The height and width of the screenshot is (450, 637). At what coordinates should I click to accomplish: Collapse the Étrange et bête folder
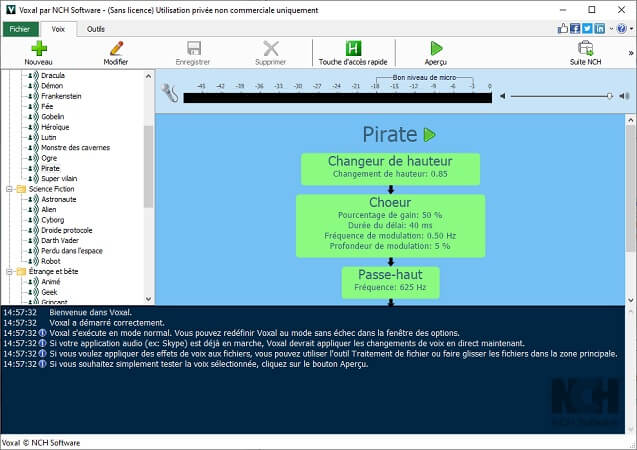pos(9,271)
